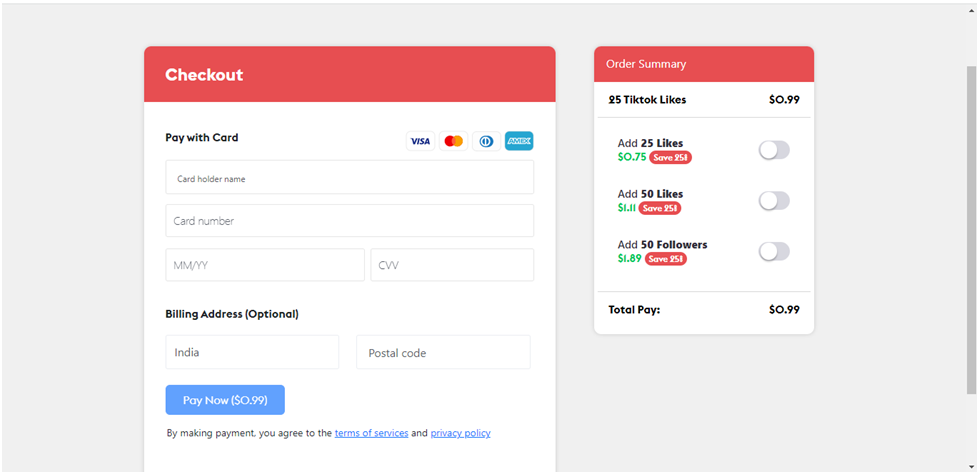Select the Postal code field
Screen dimensions: 979x474
point(443,352)
